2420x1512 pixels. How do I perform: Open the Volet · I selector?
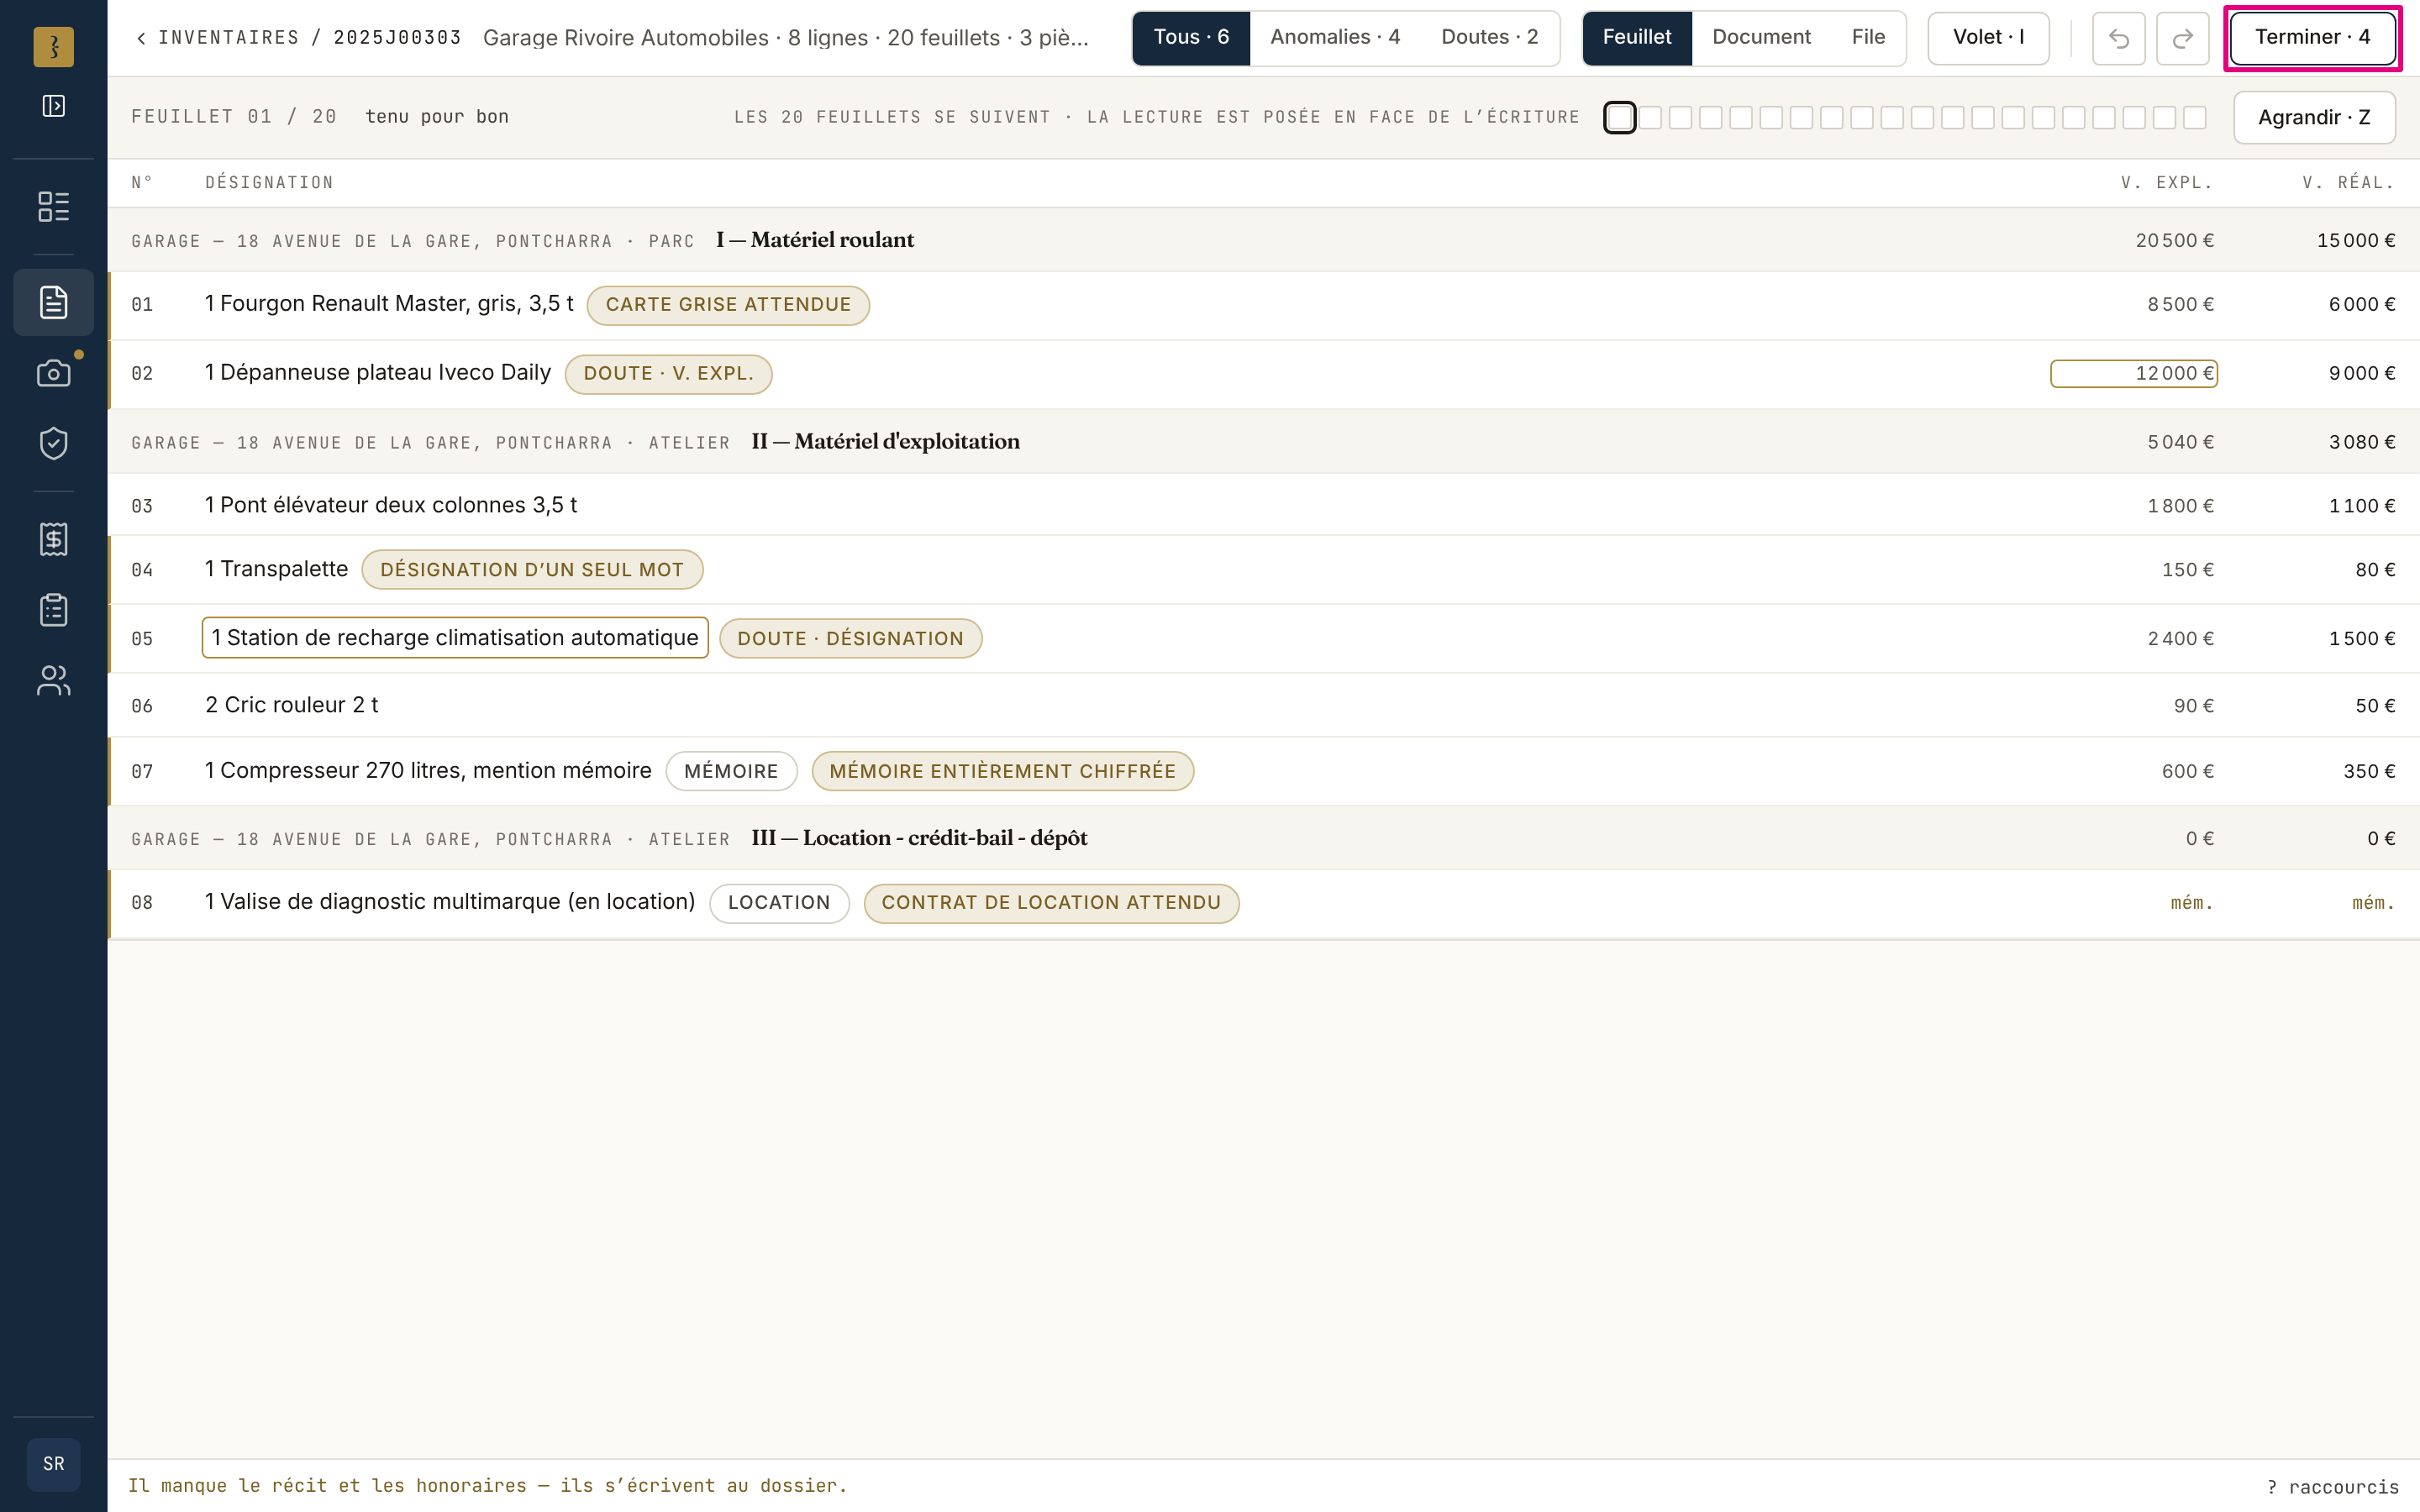click(1988, 38)
